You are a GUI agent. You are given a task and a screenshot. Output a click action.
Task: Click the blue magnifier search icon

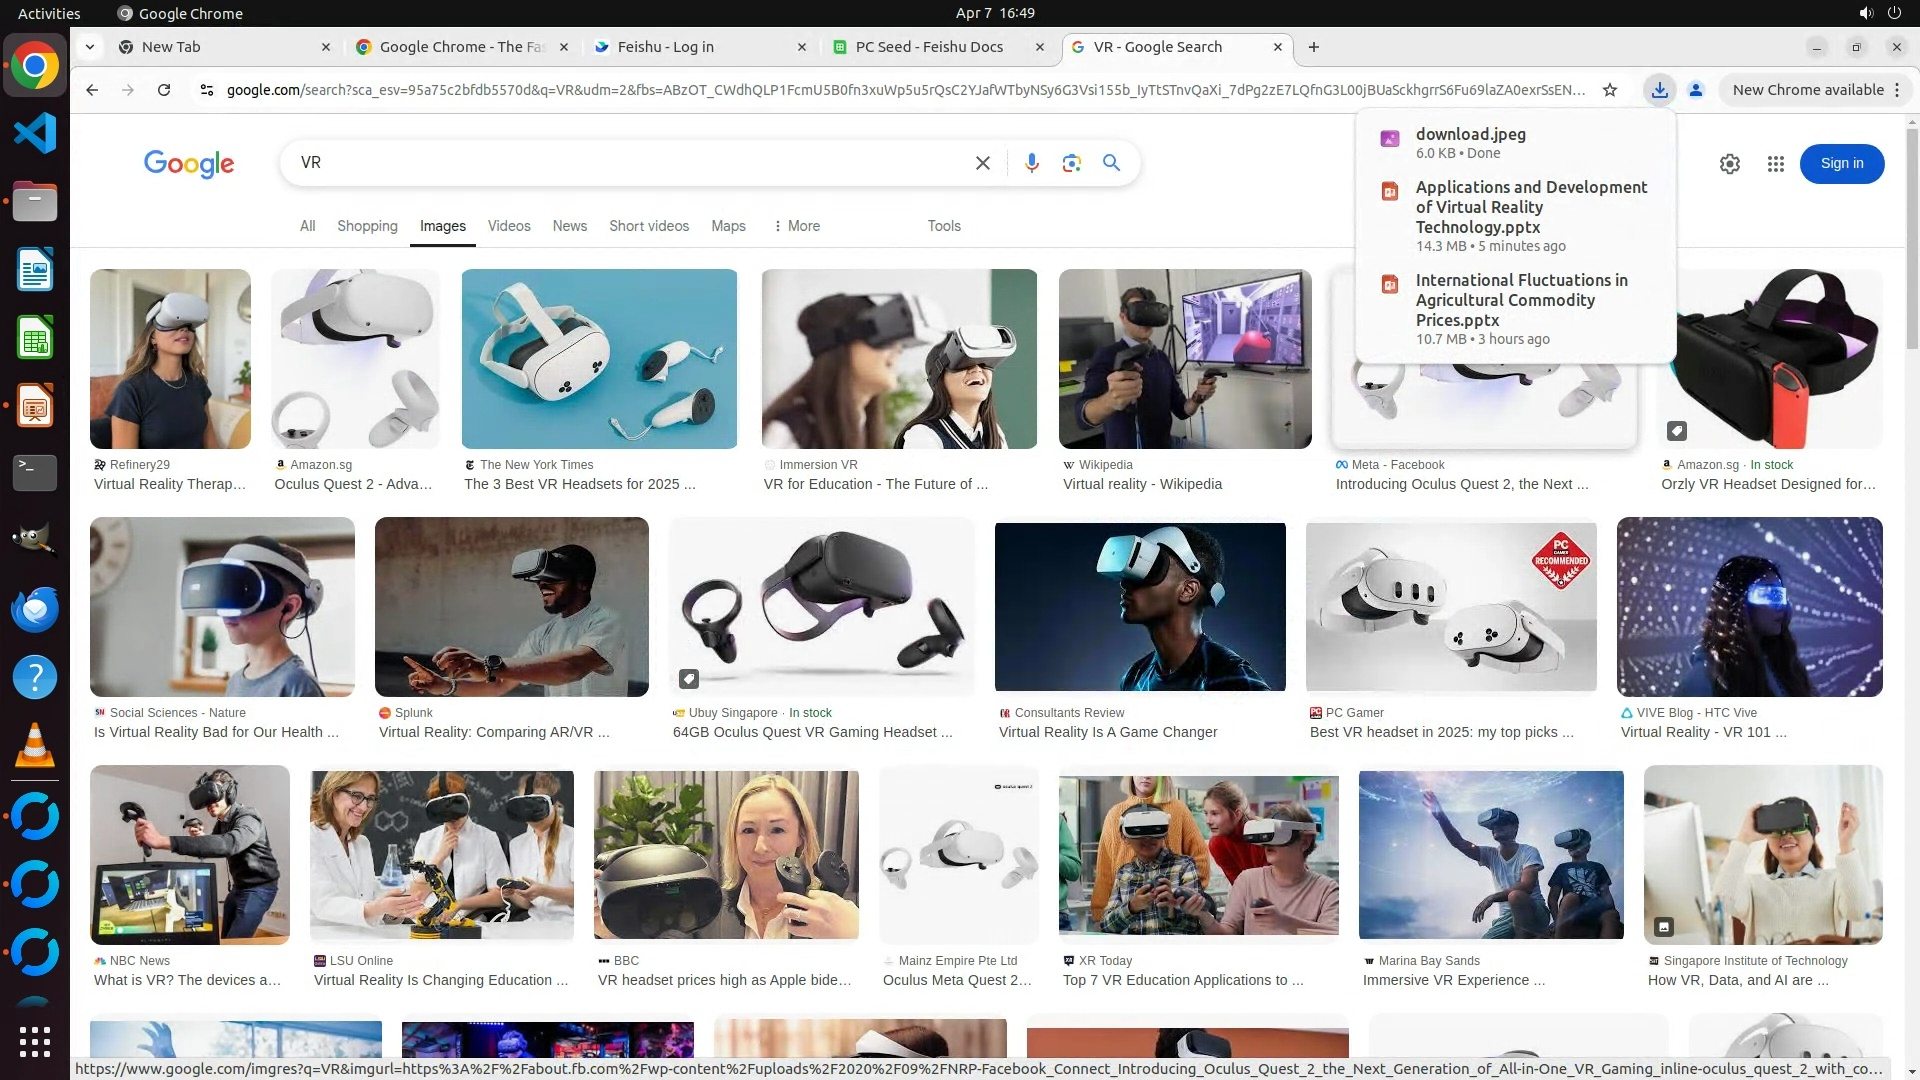tap(1111, 163)
